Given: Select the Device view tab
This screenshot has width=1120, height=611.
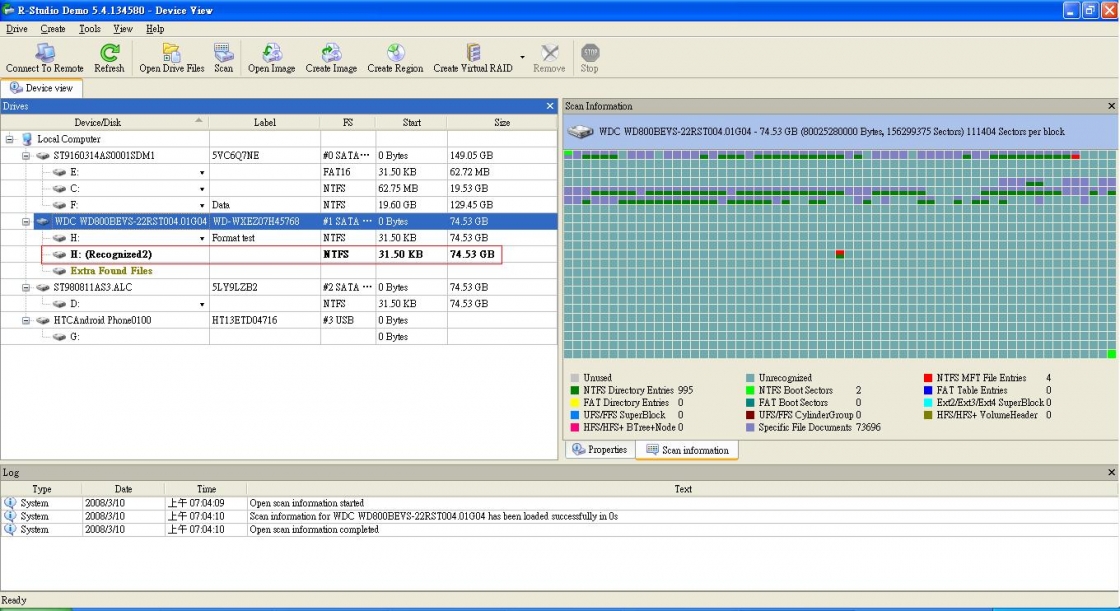Looking at the screenshot, I should point(41,88).
